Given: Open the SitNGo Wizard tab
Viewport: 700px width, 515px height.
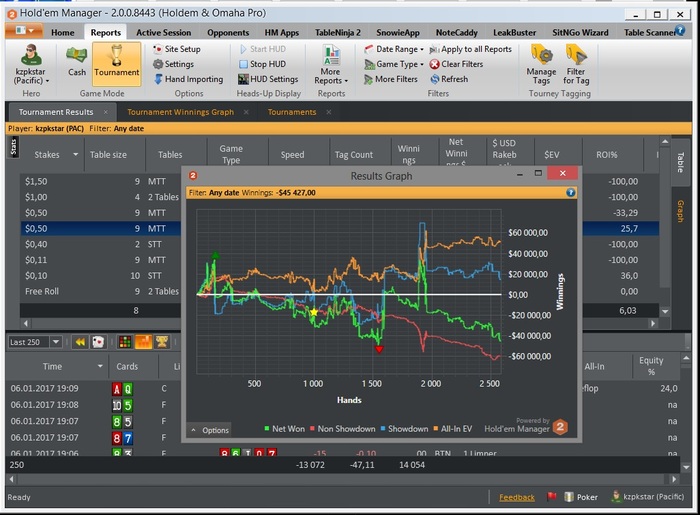Looking at the screenshot, I should 580,33.
